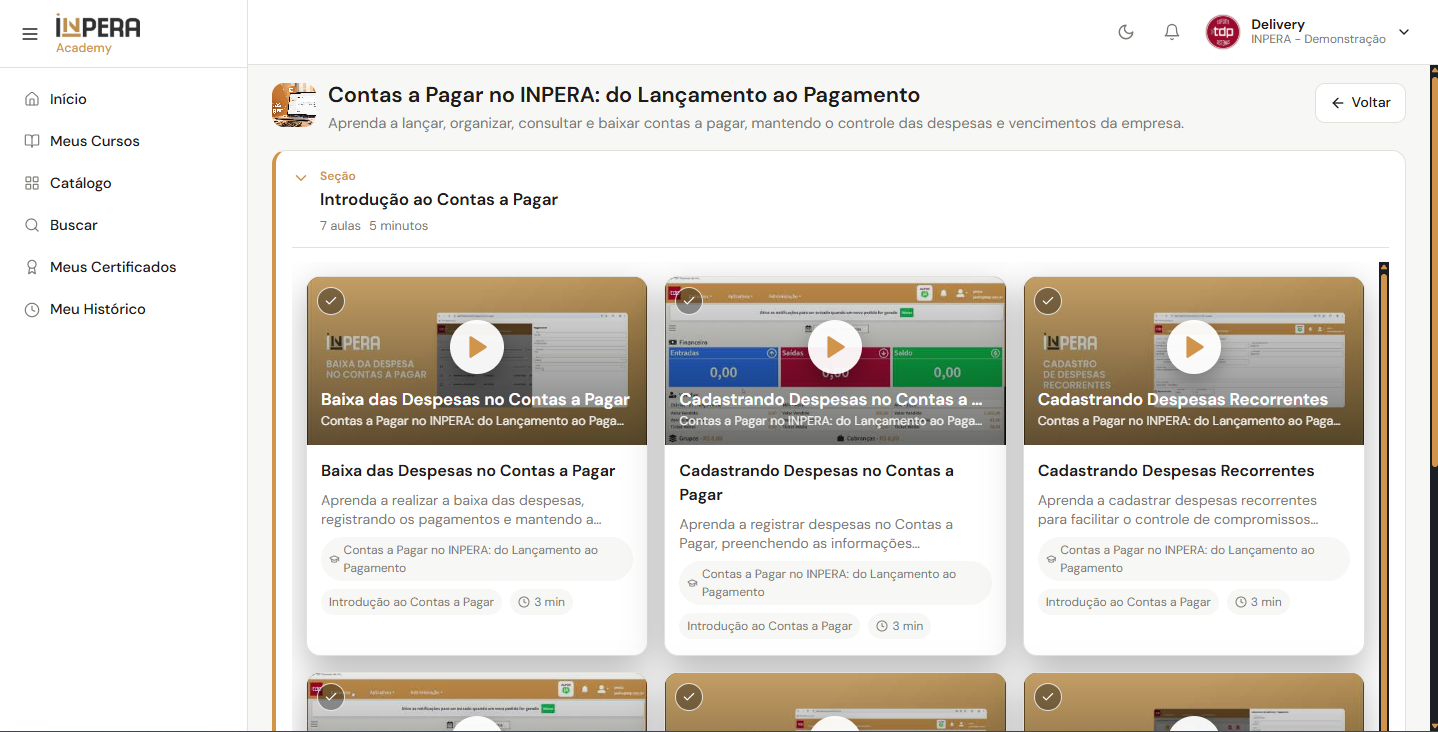The width and height of the screenshot is (1438, 732).
Task: Collapse the Introdução ao Contas a Pagar section
Action: click(x=301, y=178)
